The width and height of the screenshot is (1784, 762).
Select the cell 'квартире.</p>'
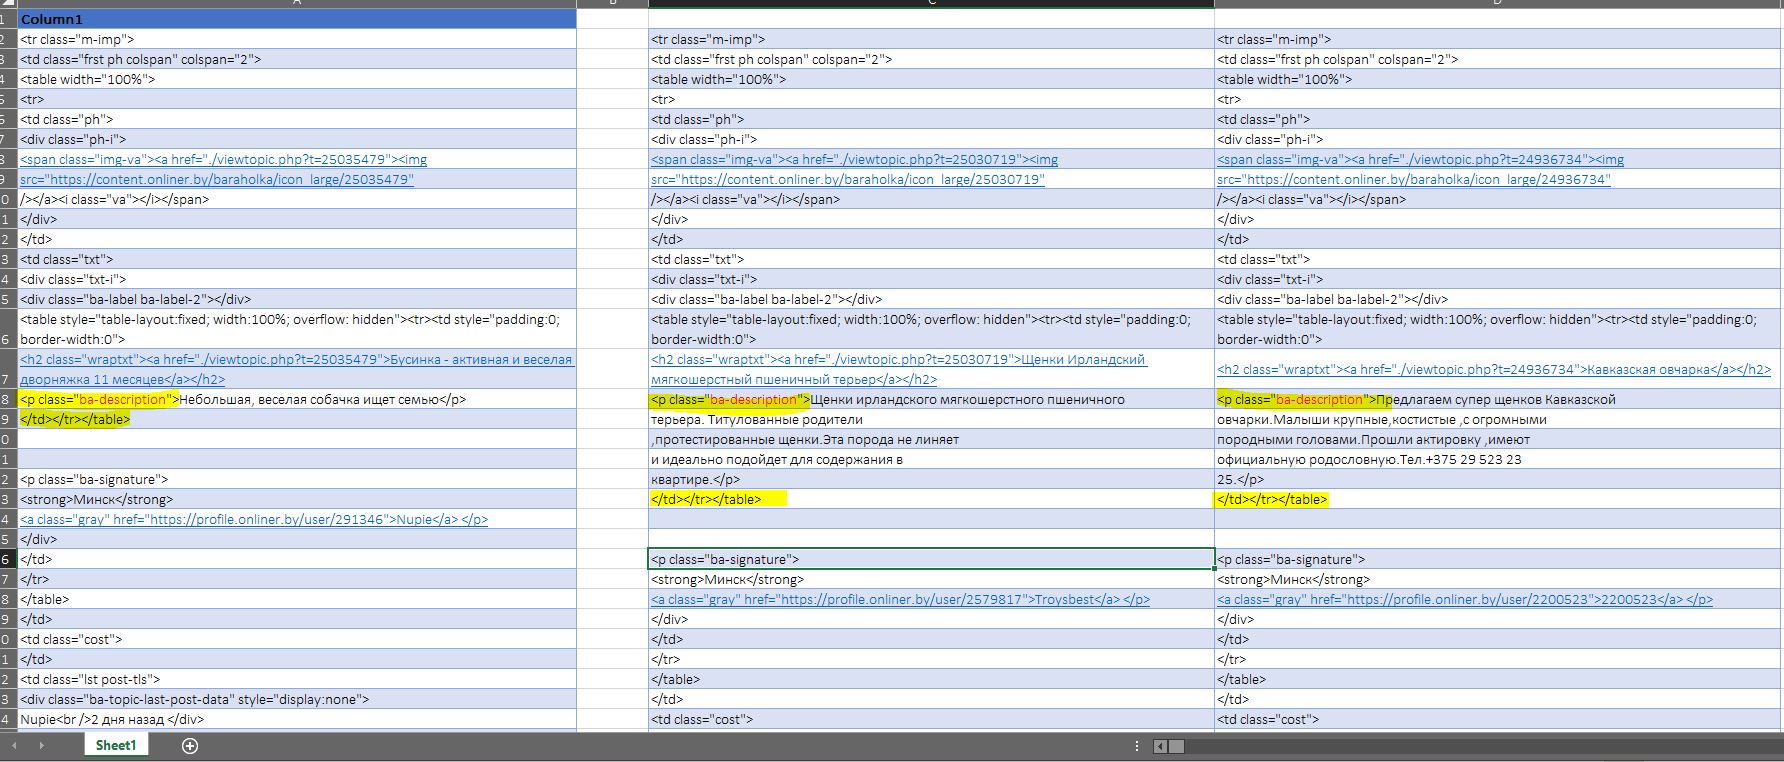click(x=931, y=479)
